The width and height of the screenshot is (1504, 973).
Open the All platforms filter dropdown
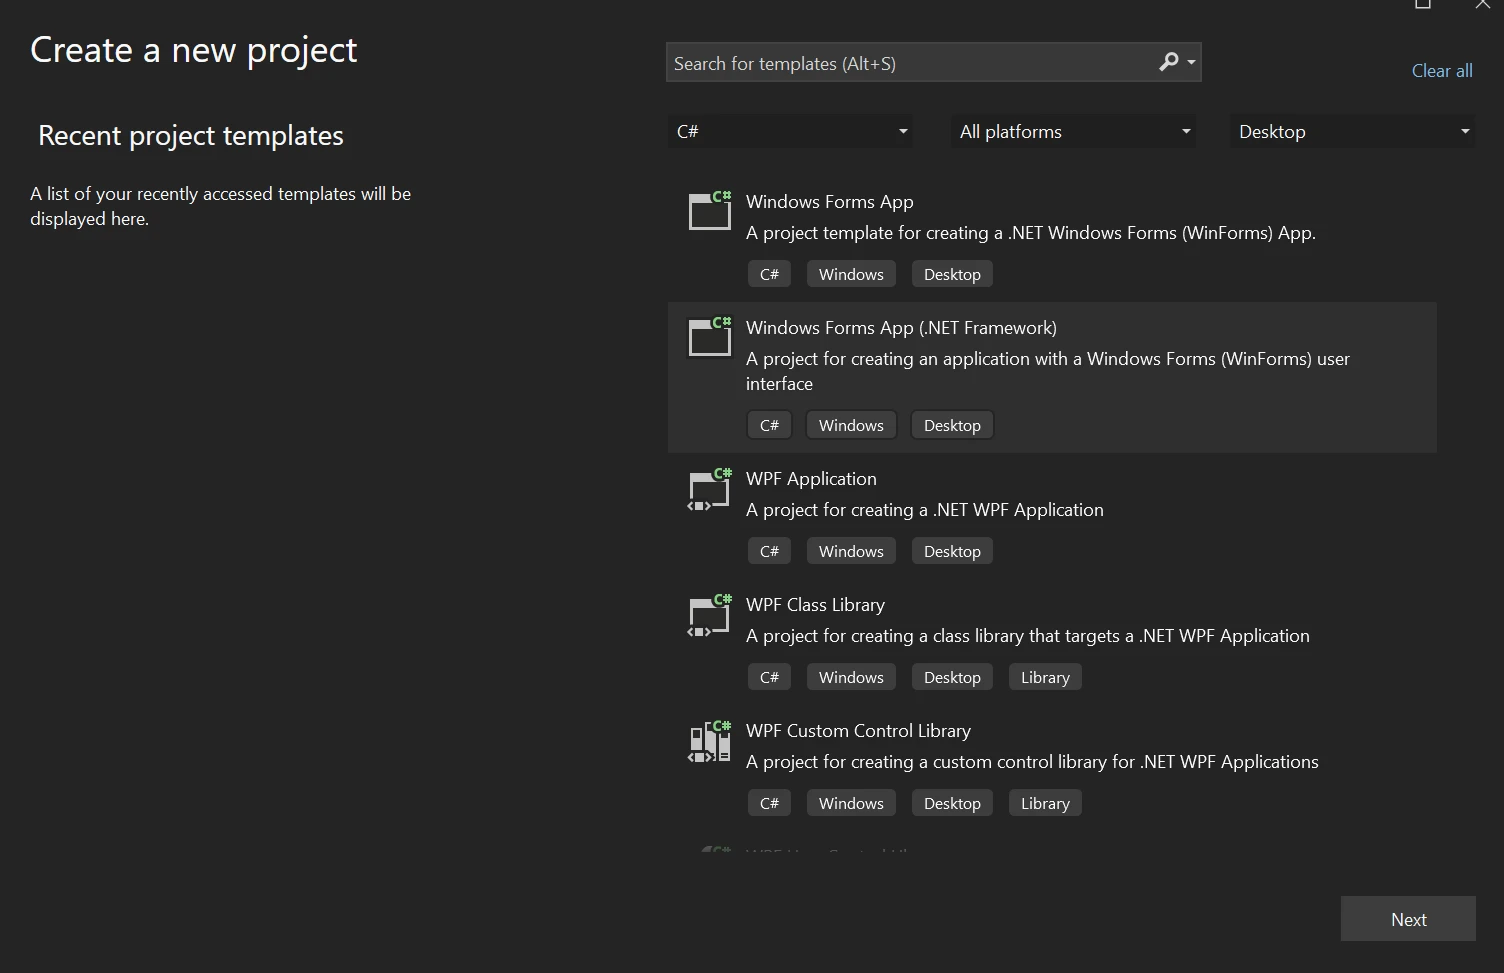(x=1072, y=131)
